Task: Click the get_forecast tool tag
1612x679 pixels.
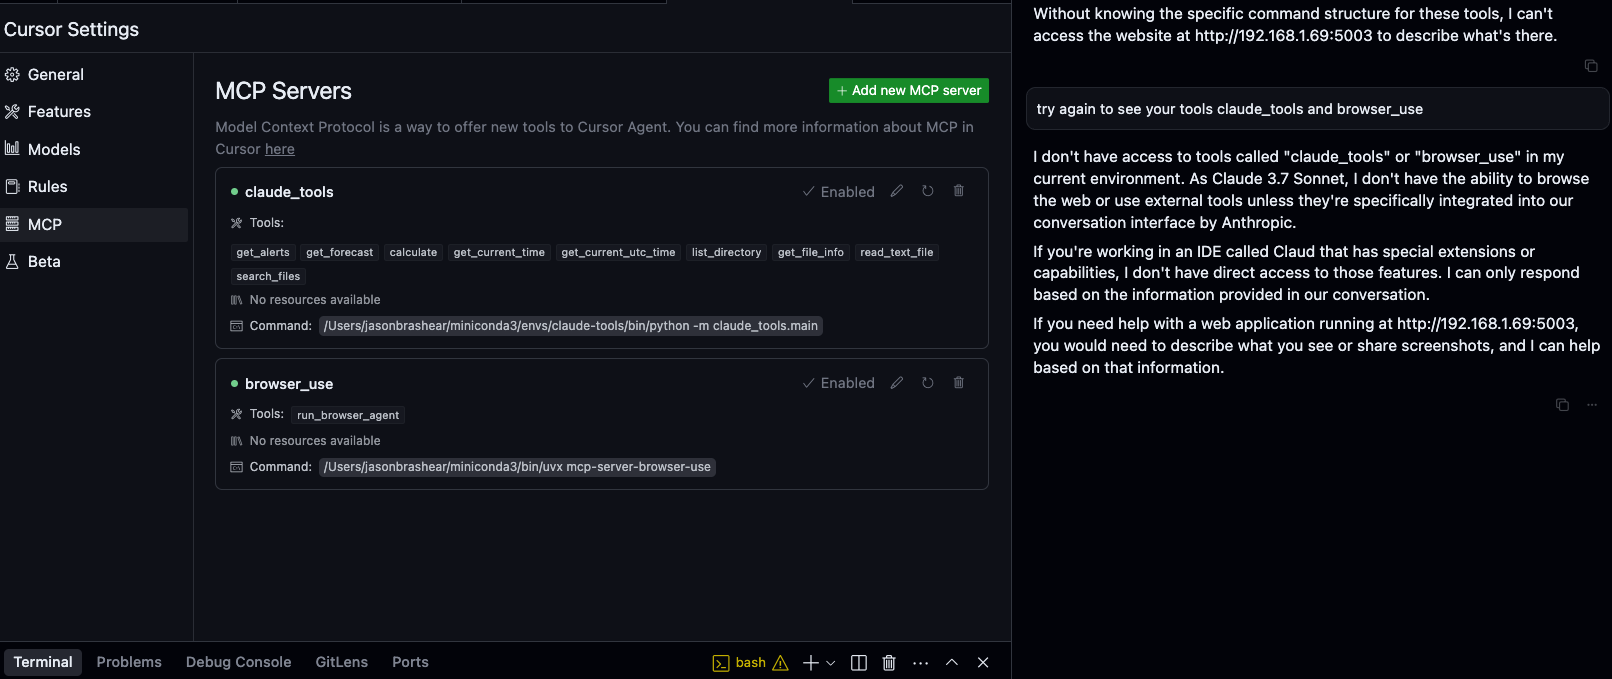Action: click(x=340, y=253)
